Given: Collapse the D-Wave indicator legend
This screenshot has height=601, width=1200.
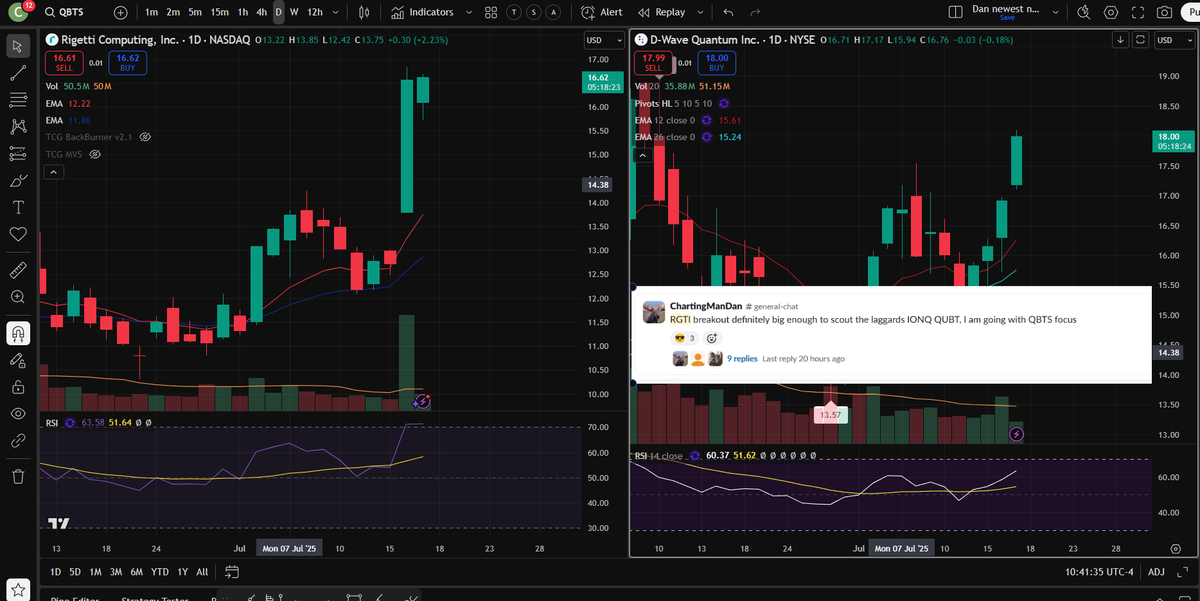Looking at the screenshot, I should coord(643,154).
